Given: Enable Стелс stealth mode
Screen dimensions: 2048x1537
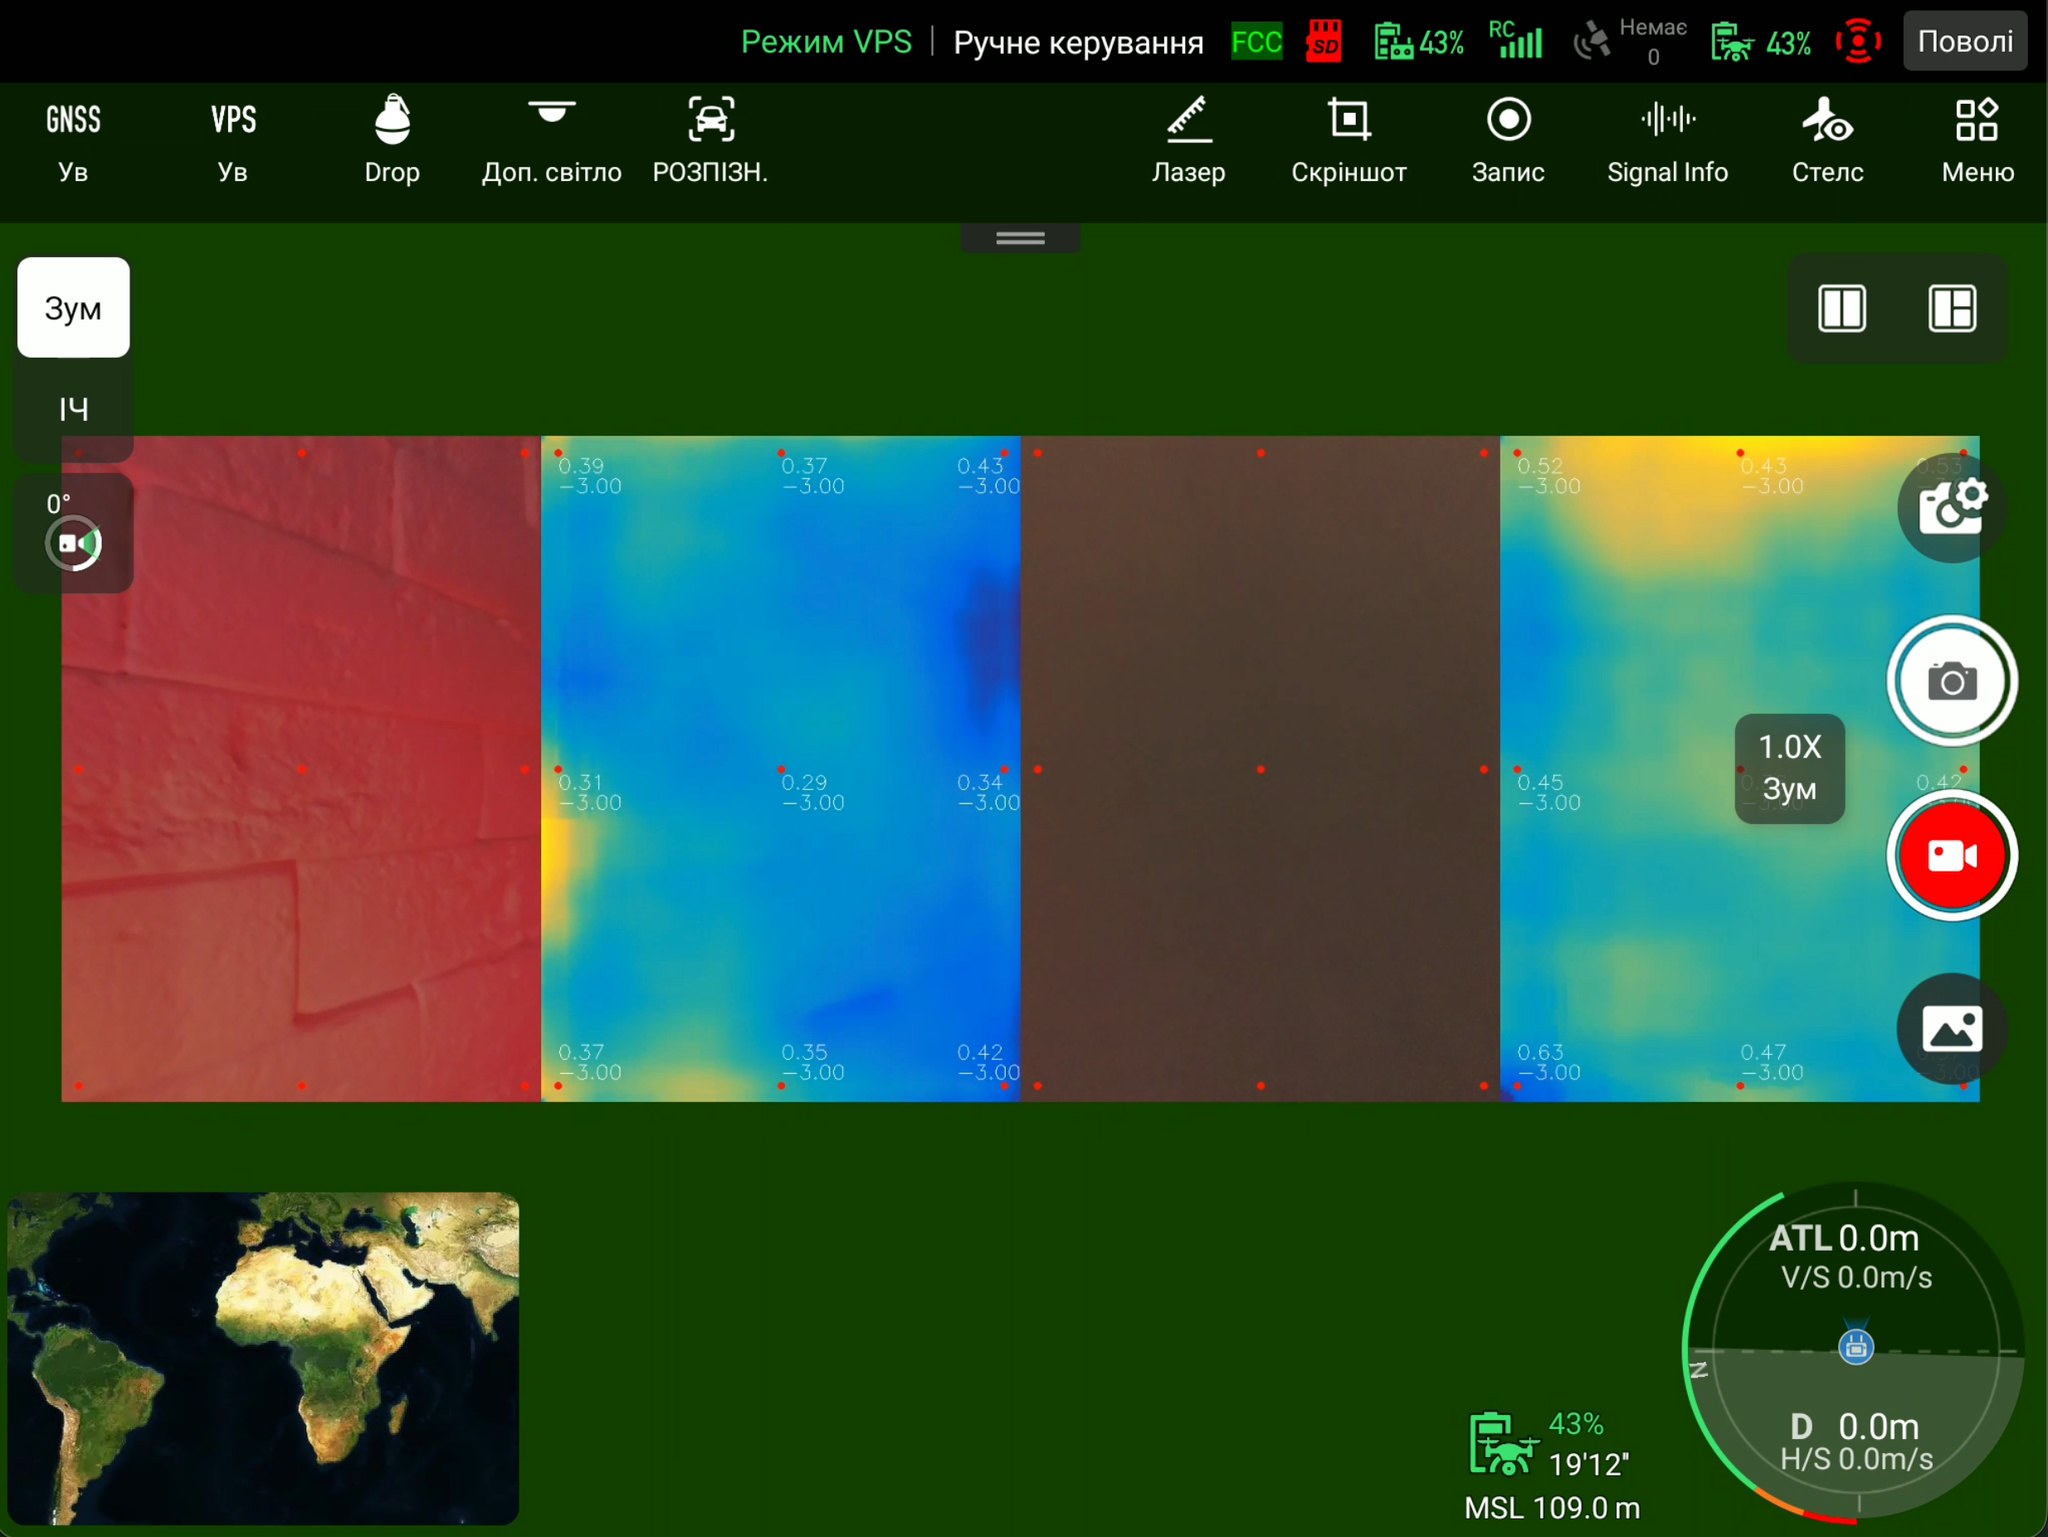Looking at the screenshot, I should coord(1827,140).
